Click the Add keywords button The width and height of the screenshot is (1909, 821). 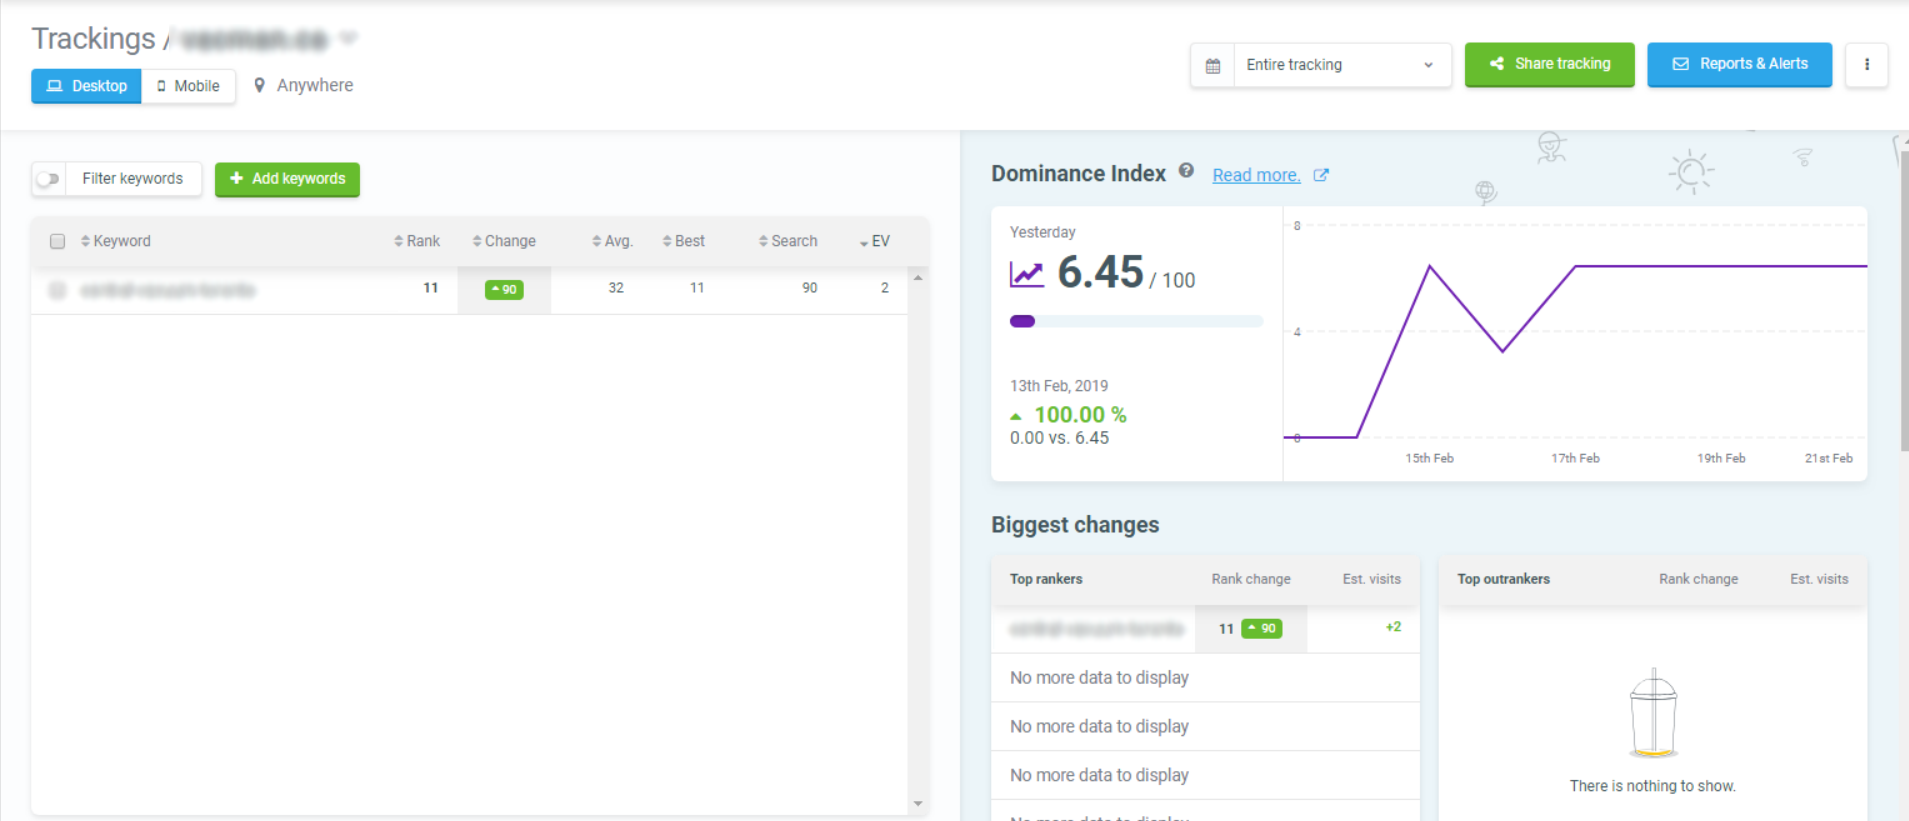tap(287, 179)
